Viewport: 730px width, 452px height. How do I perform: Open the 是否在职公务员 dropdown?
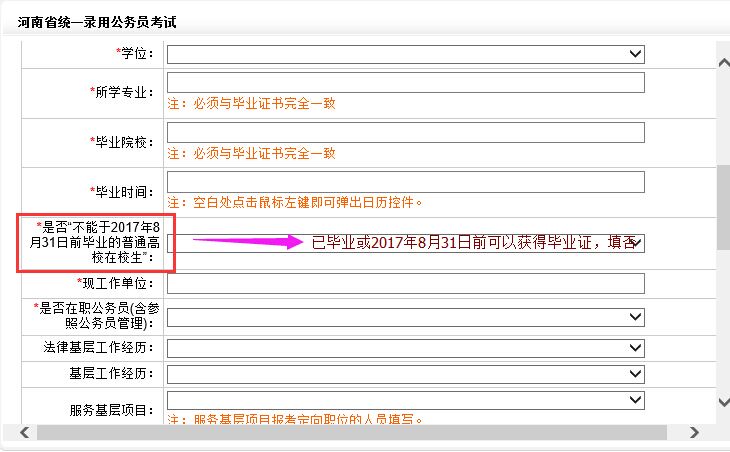405,317
